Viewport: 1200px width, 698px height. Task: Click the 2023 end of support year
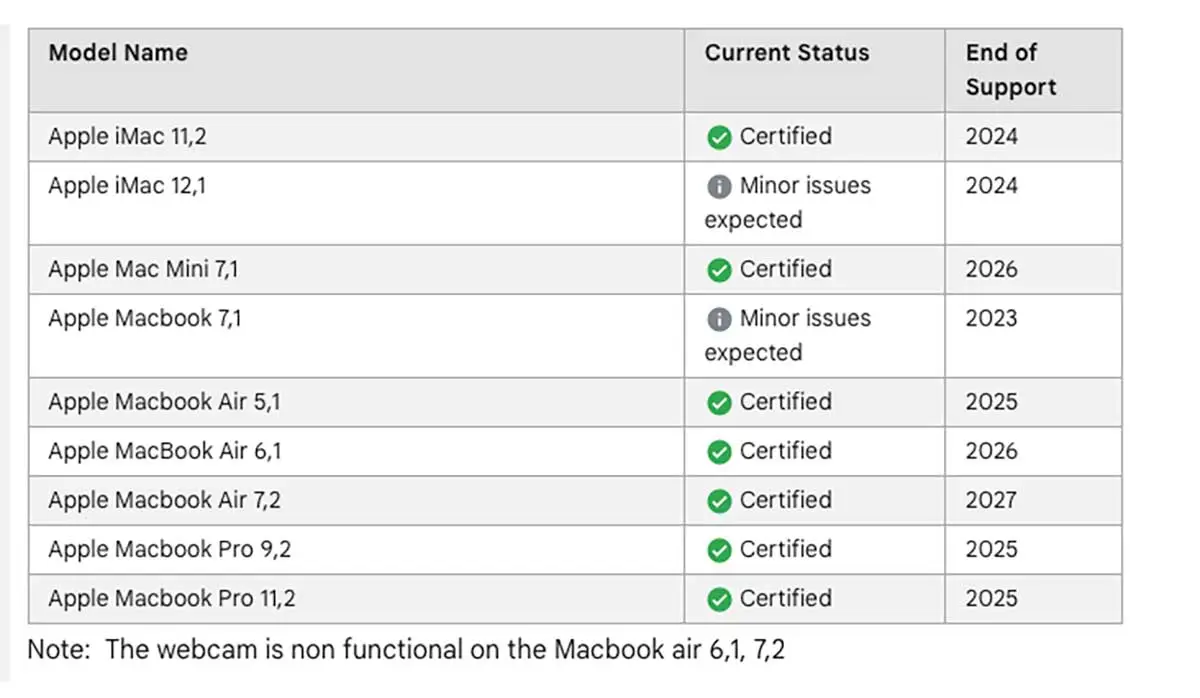pyautogui.click(x=991, y=318)
